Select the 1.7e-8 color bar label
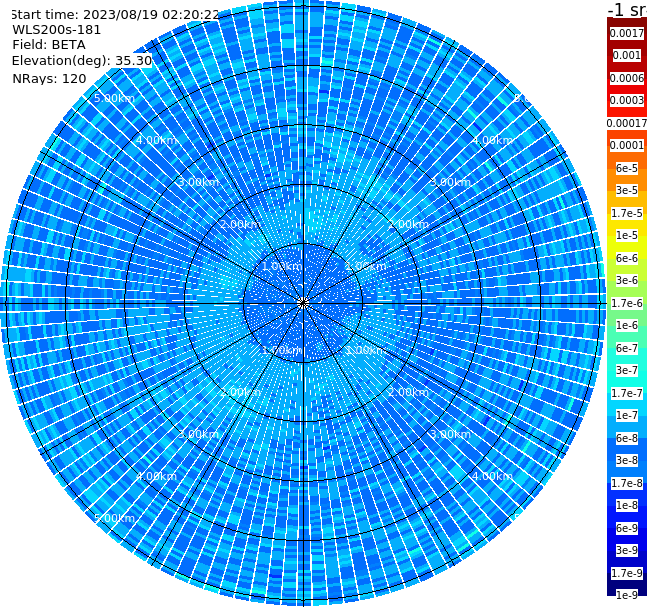The width and height of the screenshot is (647, 607). click(627, 483)
